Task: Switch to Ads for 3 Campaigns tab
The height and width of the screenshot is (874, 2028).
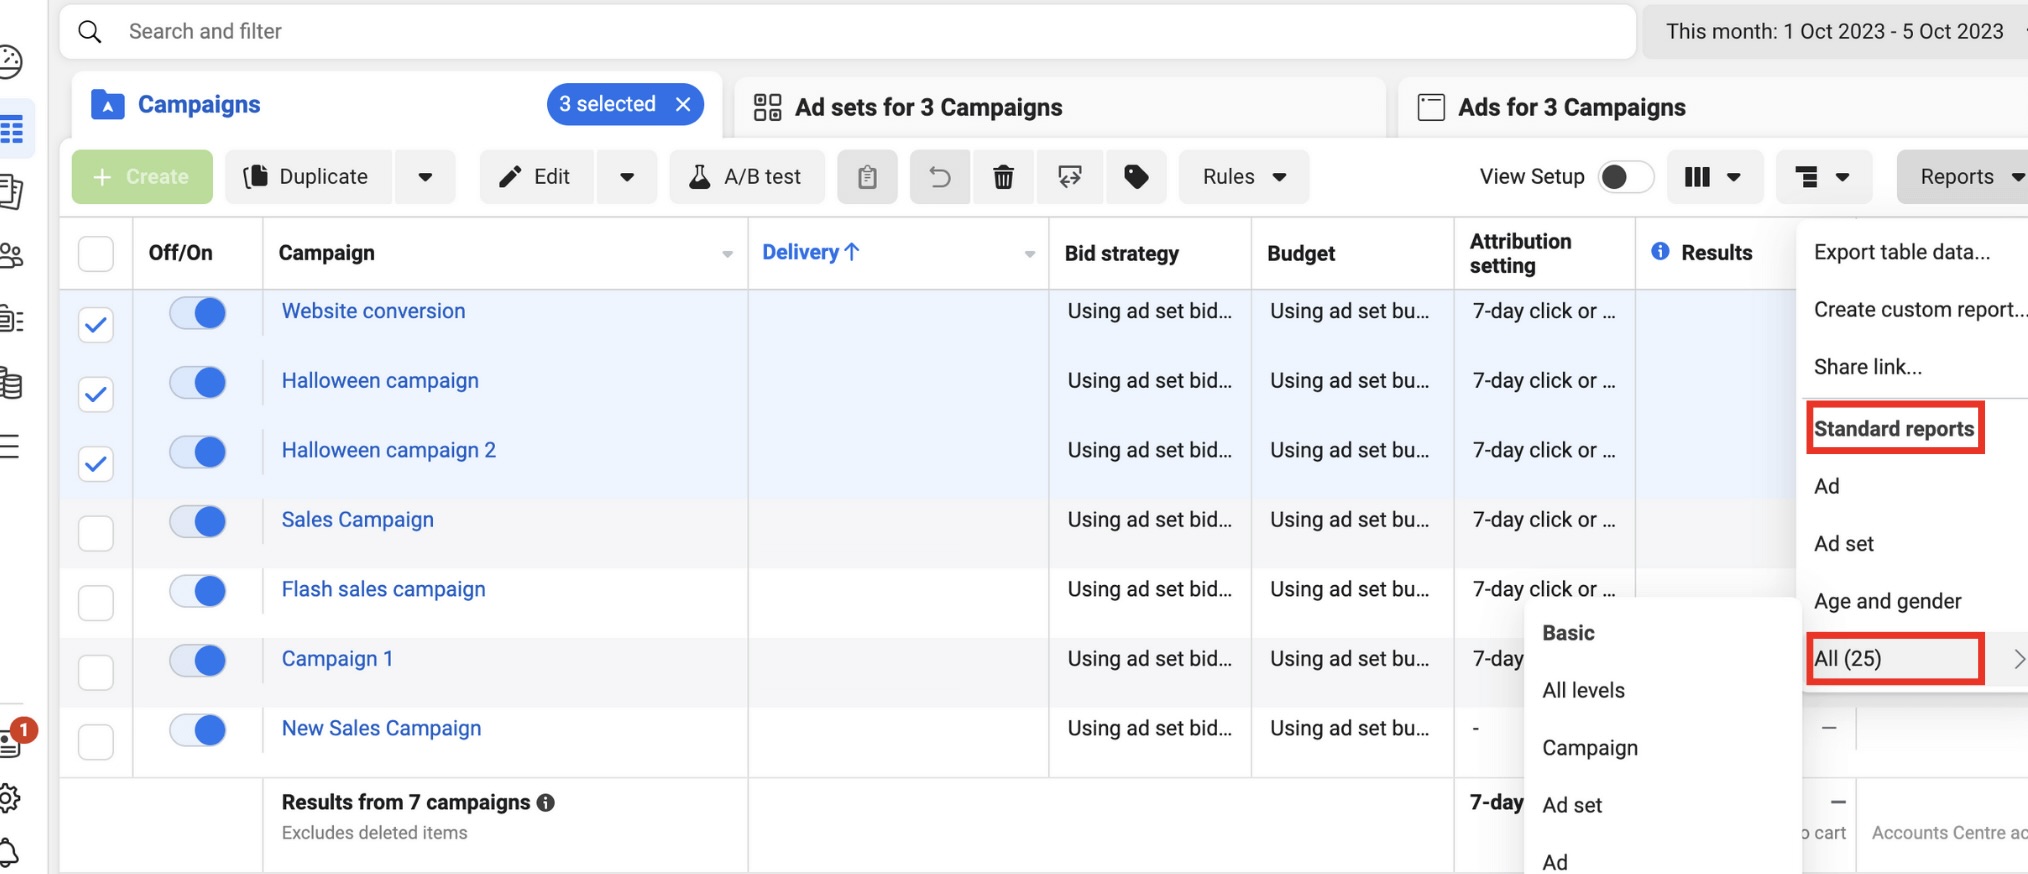Action: click(1714, 107)
